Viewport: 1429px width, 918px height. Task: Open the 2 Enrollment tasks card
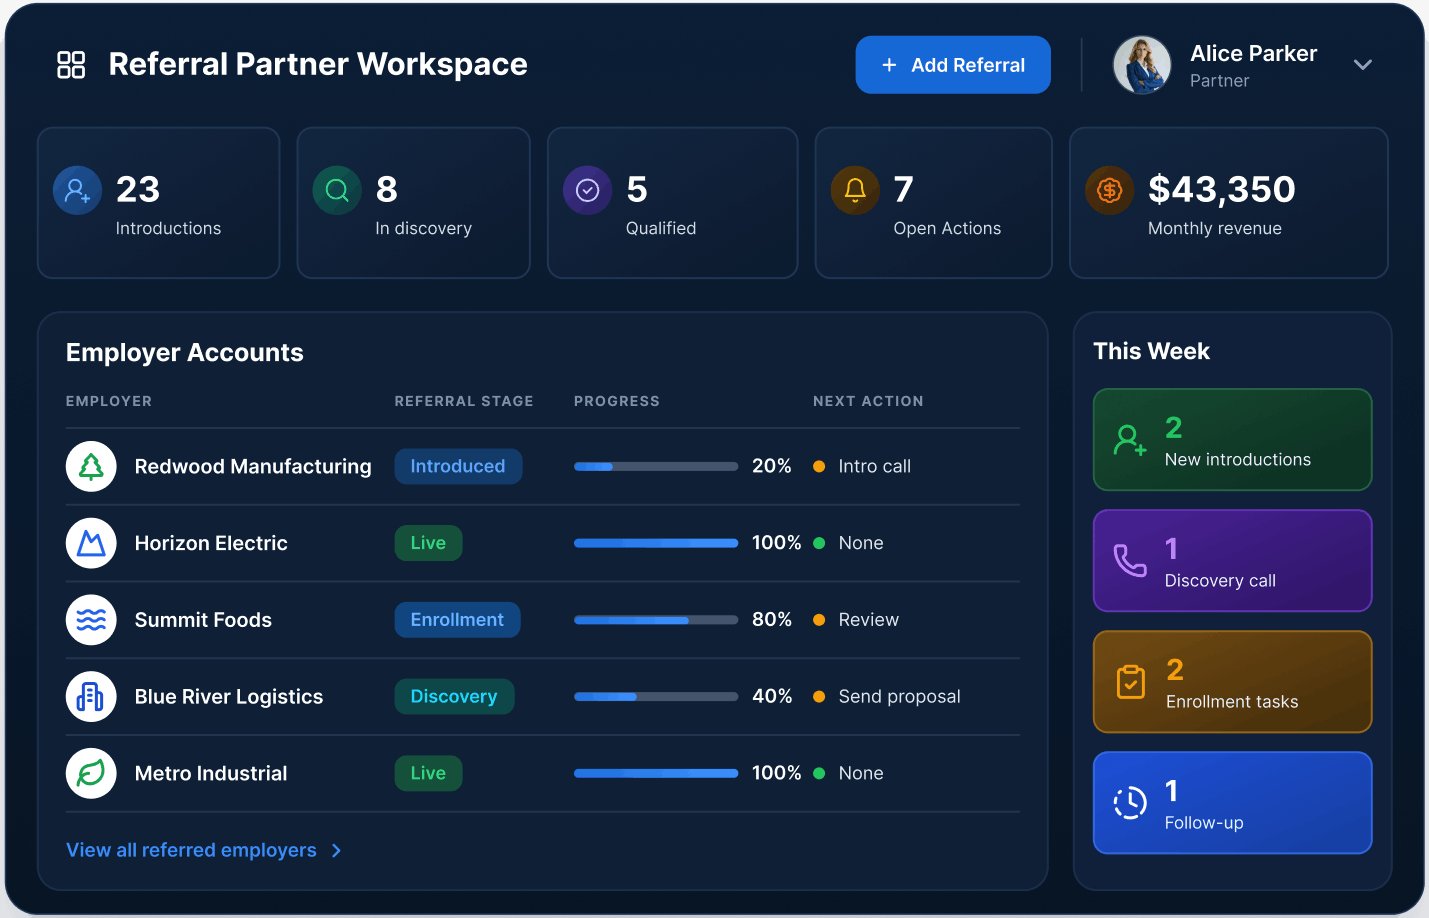coord(1232,682)
